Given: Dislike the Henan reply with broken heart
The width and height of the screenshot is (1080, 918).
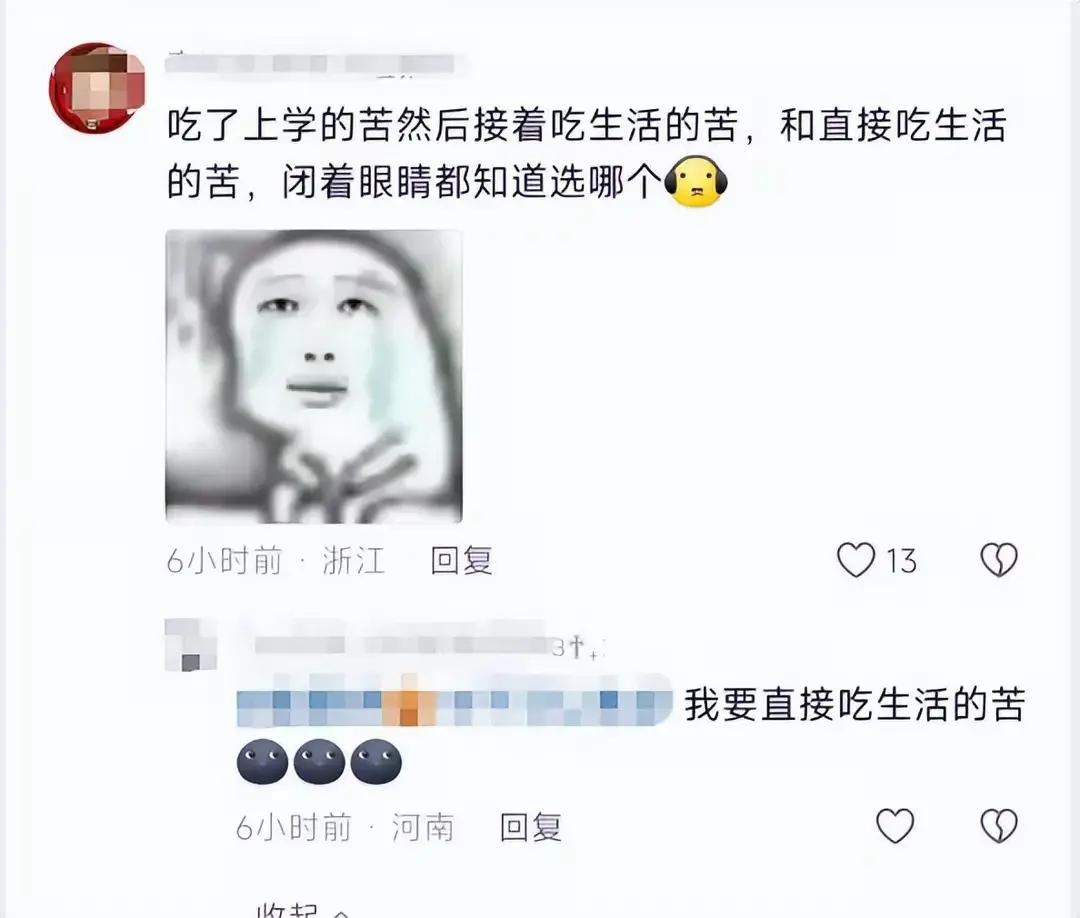Looking at the screenshot, I should (x=999, y=826).
